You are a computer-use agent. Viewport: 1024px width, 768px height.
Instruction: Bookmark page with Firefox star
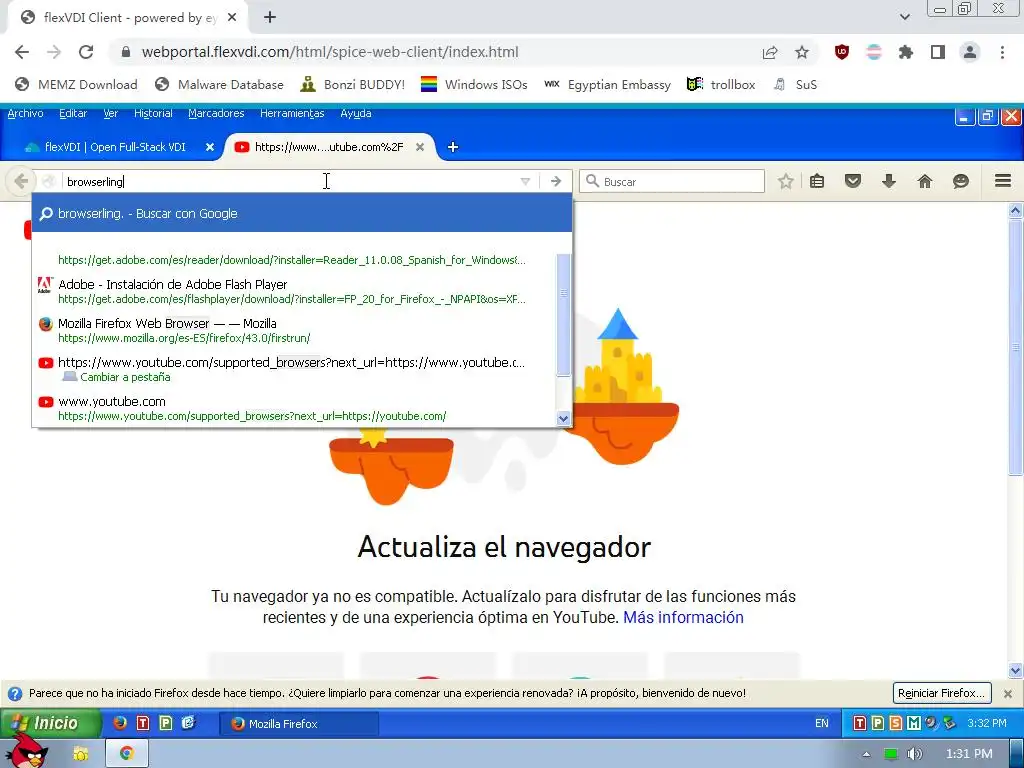click(x=786, y=182)
